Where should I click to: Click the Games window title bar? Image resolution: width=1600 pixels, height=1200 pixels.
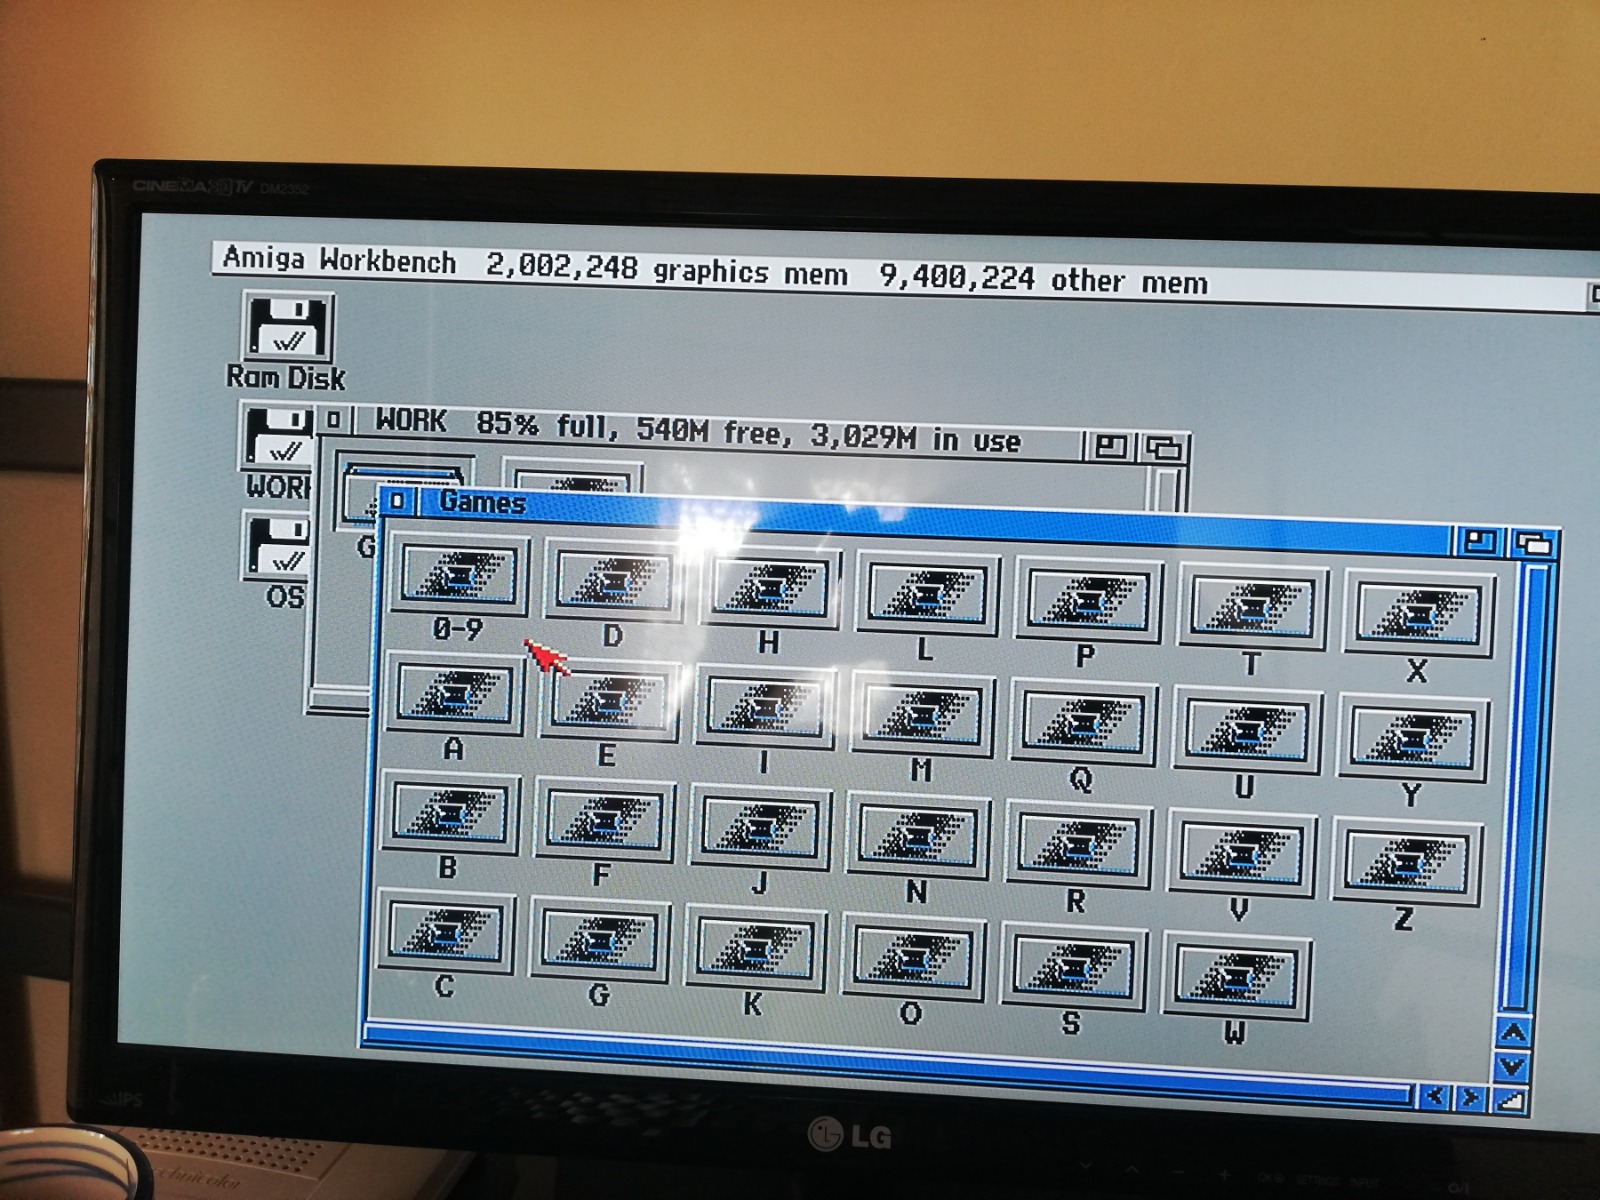[x=900, y=520]
